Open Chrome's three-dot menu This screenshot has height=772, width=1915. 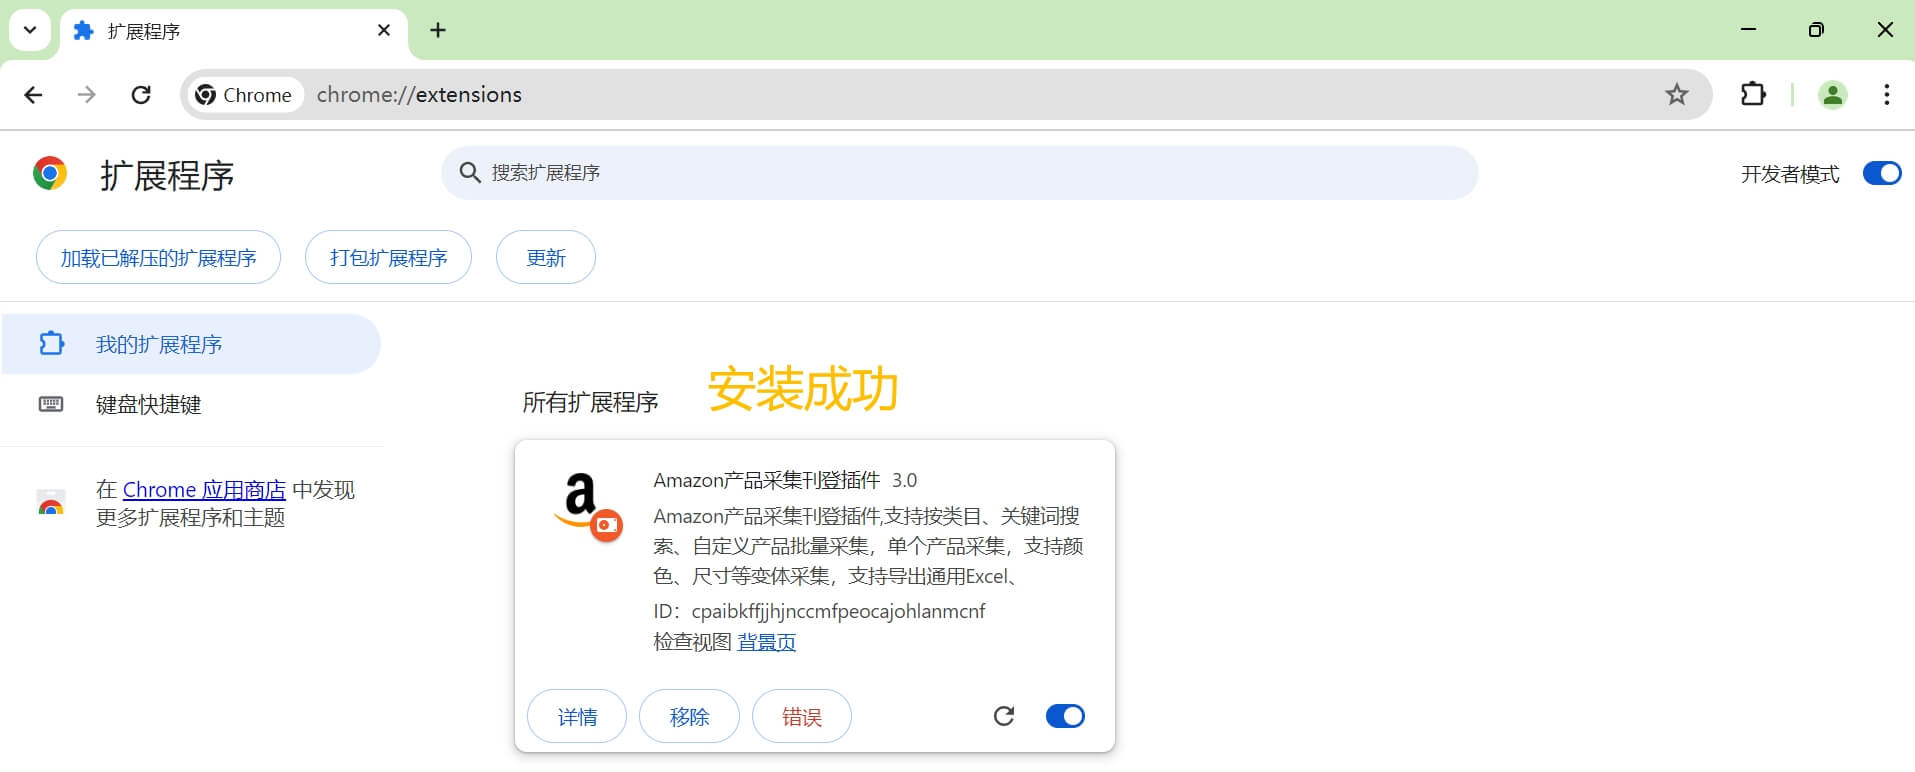(1886, 95)
